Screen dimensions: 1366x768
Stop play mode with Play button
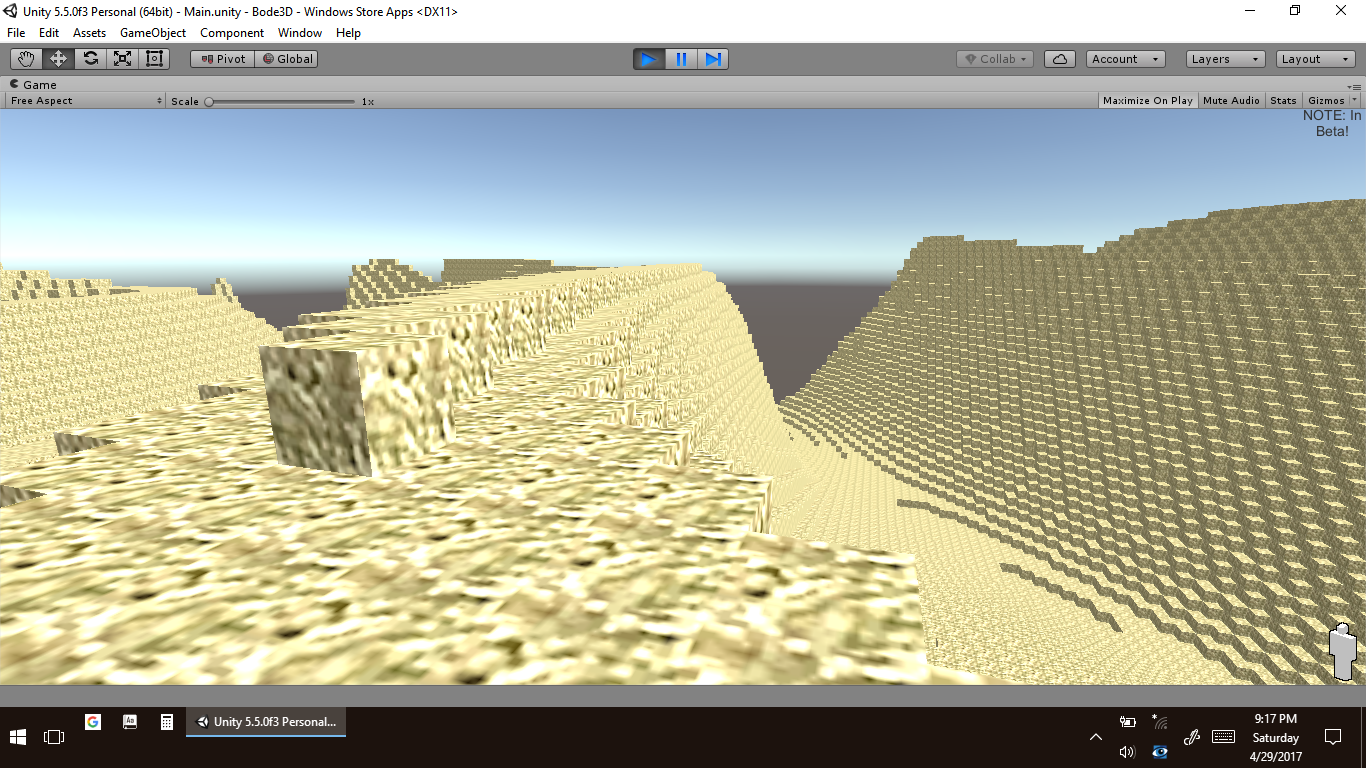pyautogui.click(x=648, y=59)
